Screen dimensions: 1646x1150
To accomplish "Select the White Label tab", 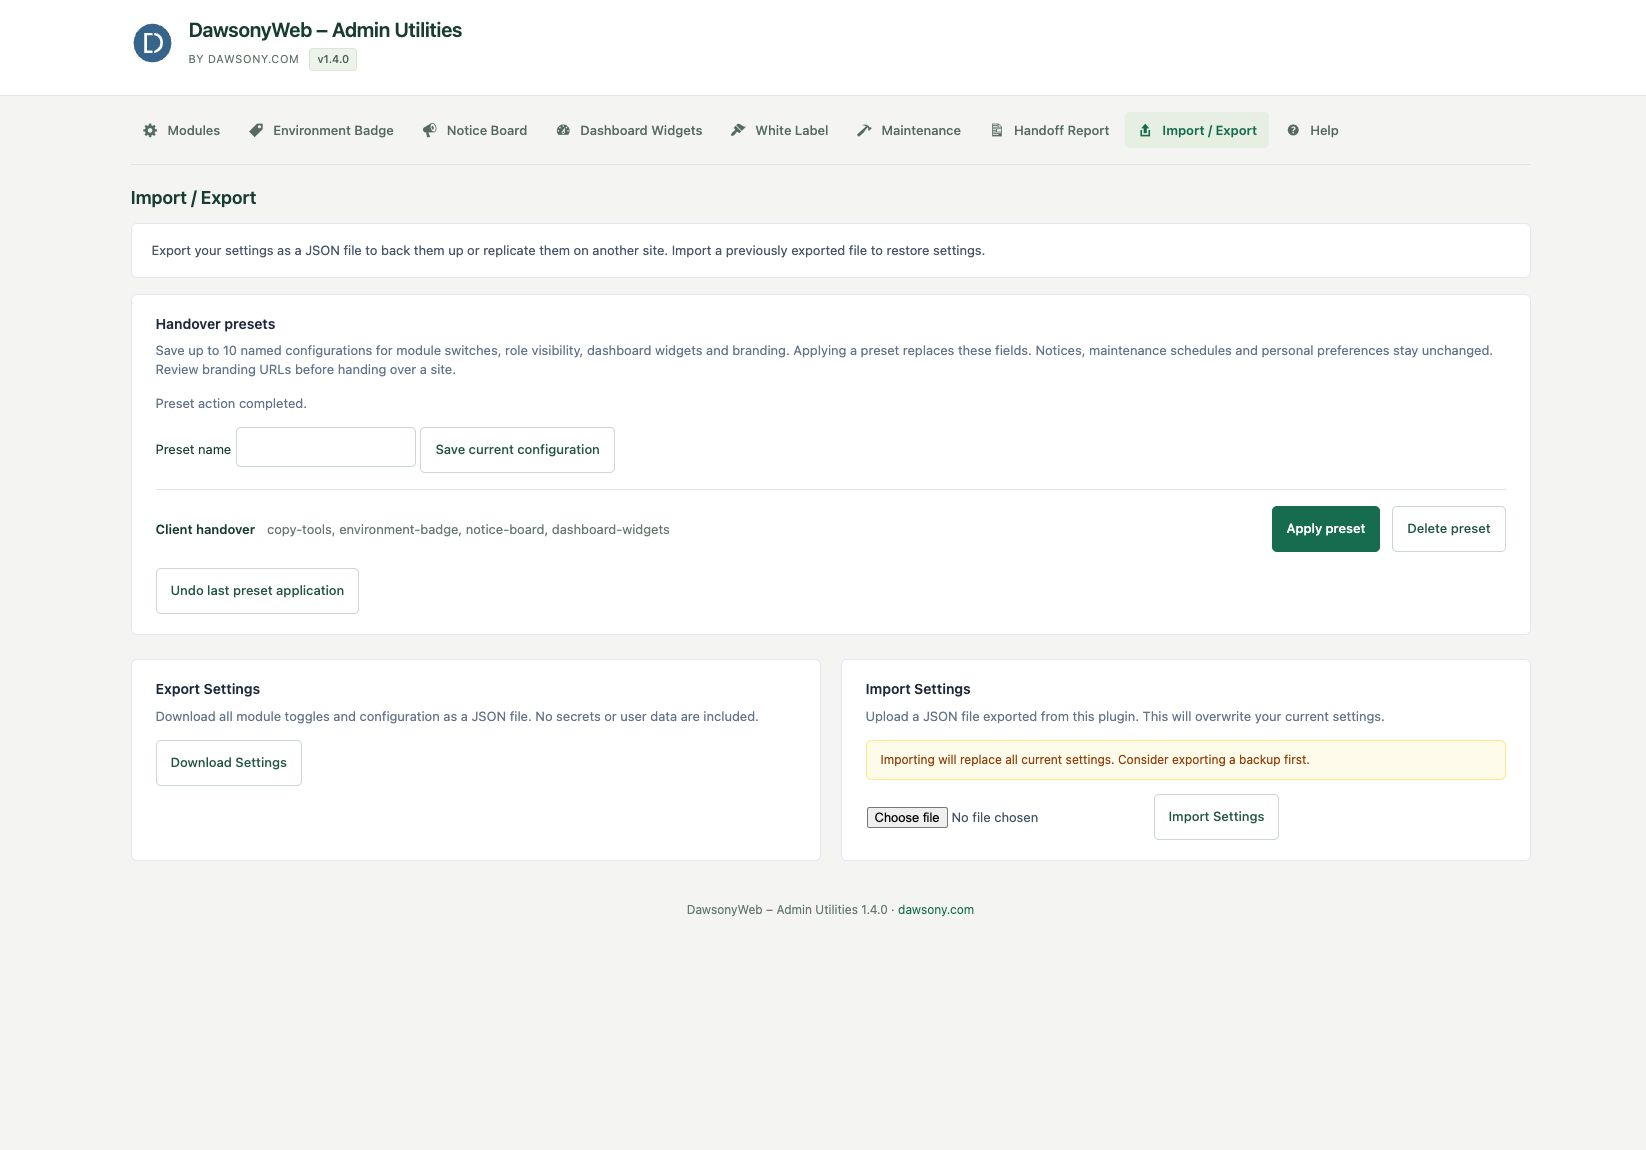I will point(780,130).
